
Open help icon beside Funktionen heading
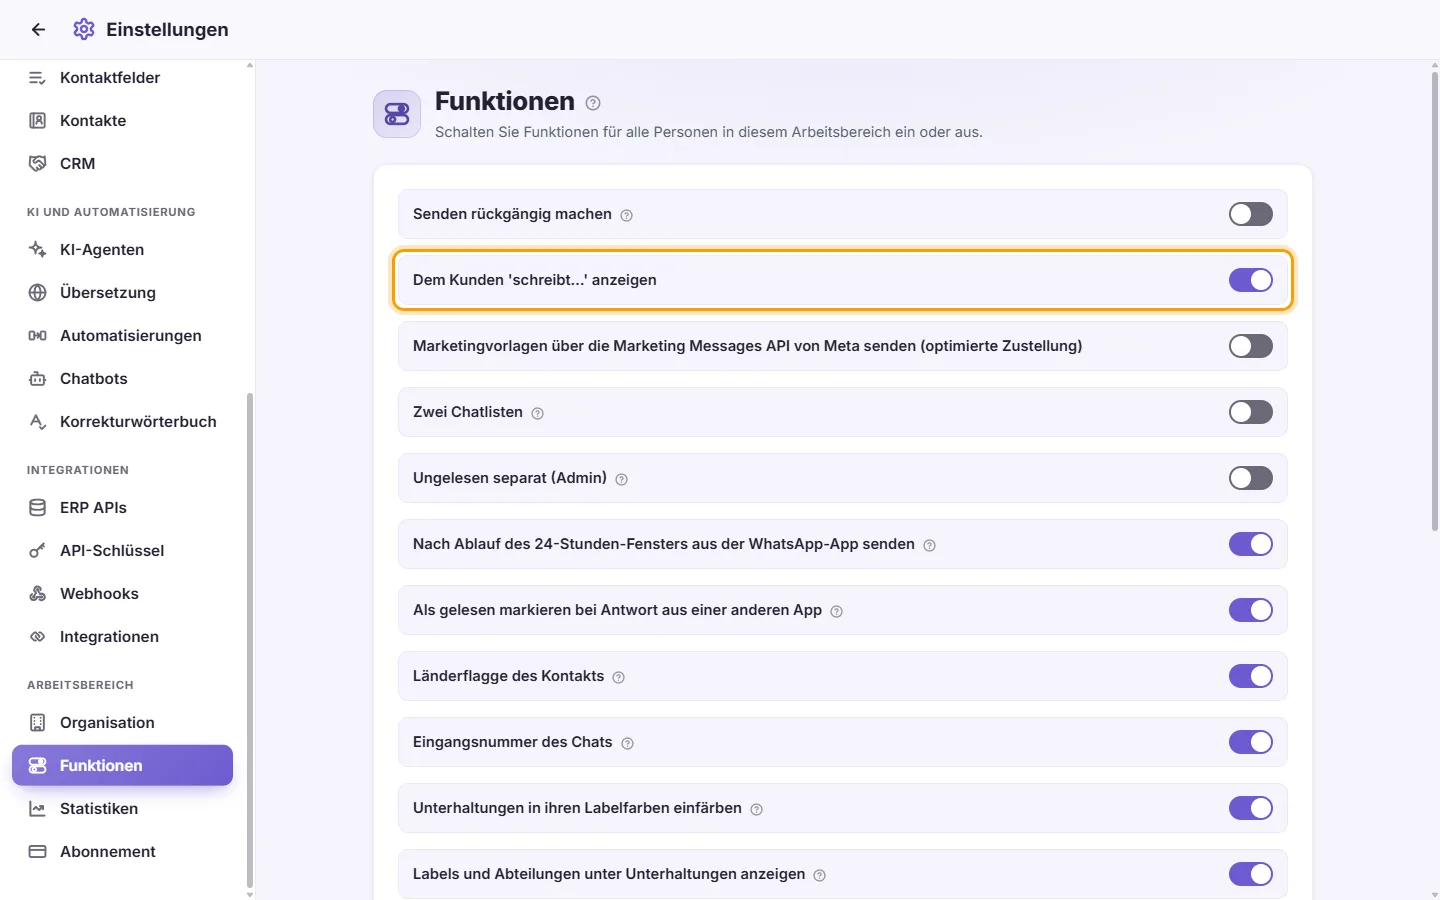(x=593, y=103)
